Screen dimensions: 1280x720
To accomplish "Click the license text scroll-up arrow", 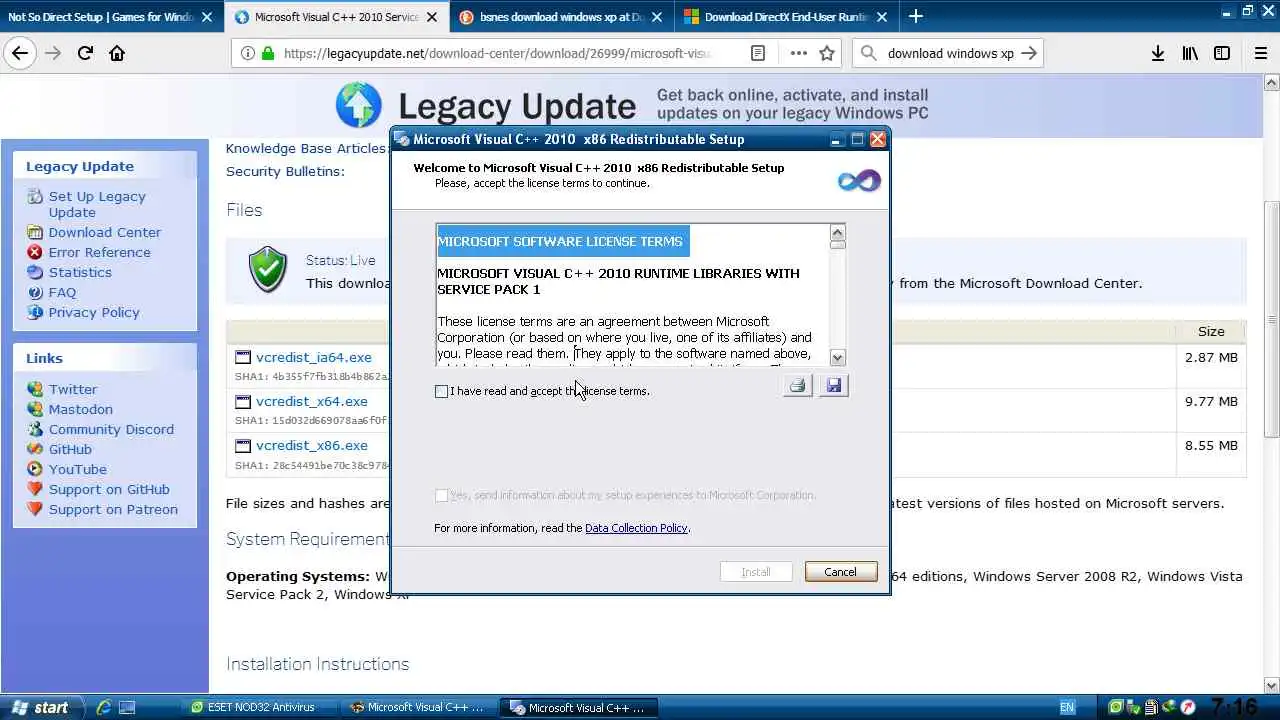I will click(x=838, y=232).
